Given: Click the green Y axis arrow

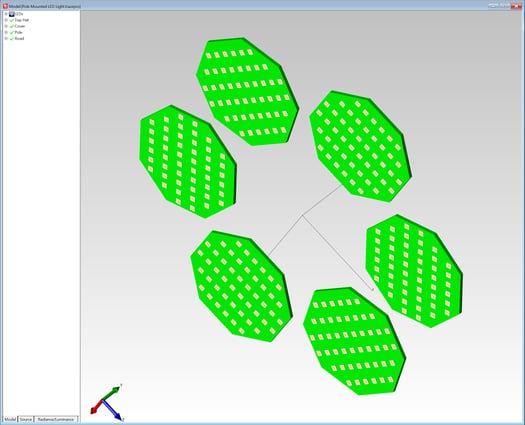Looking at the screenshot, I should coord(111,393).
